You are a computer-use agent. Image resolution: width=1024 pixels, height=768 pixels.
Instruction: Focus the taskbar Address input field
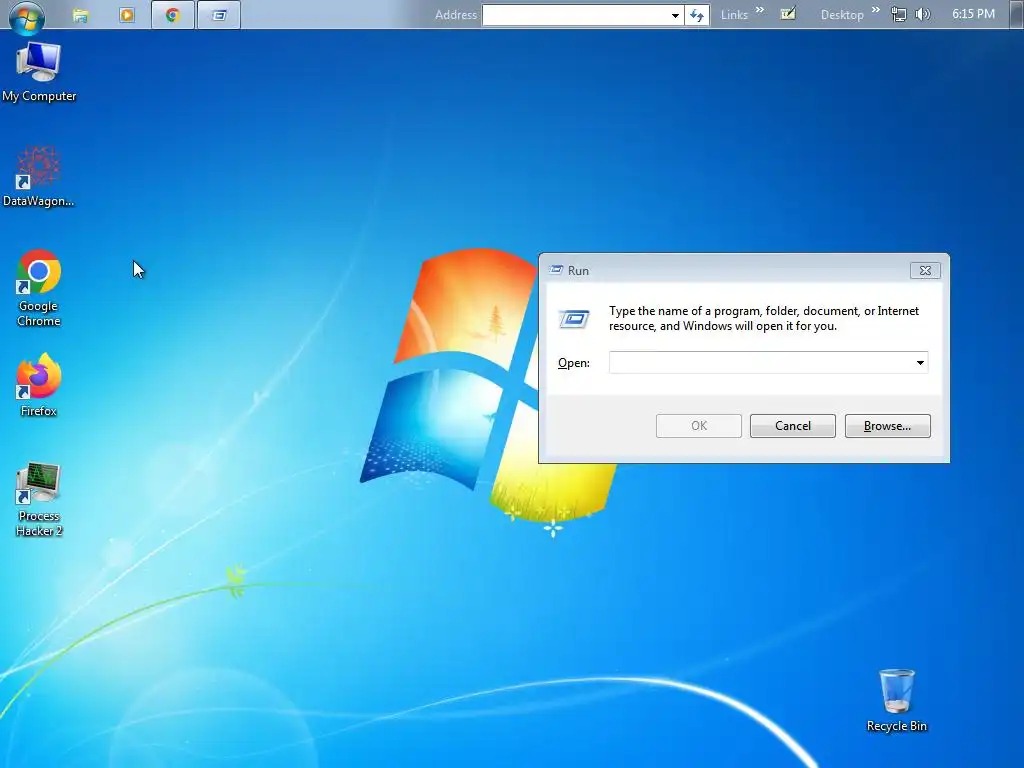575,15
